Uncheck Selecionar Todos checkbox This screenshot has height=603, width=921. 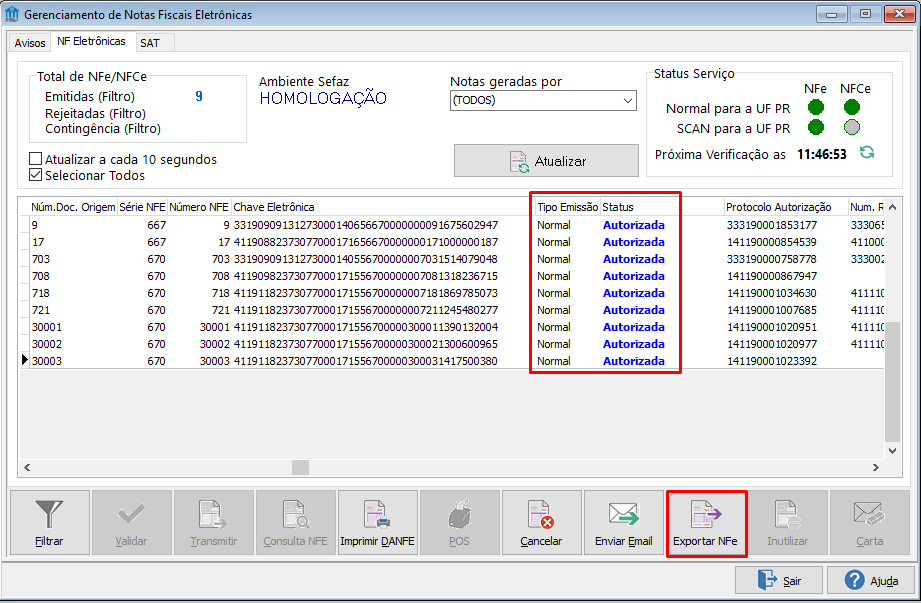[36, 175]
